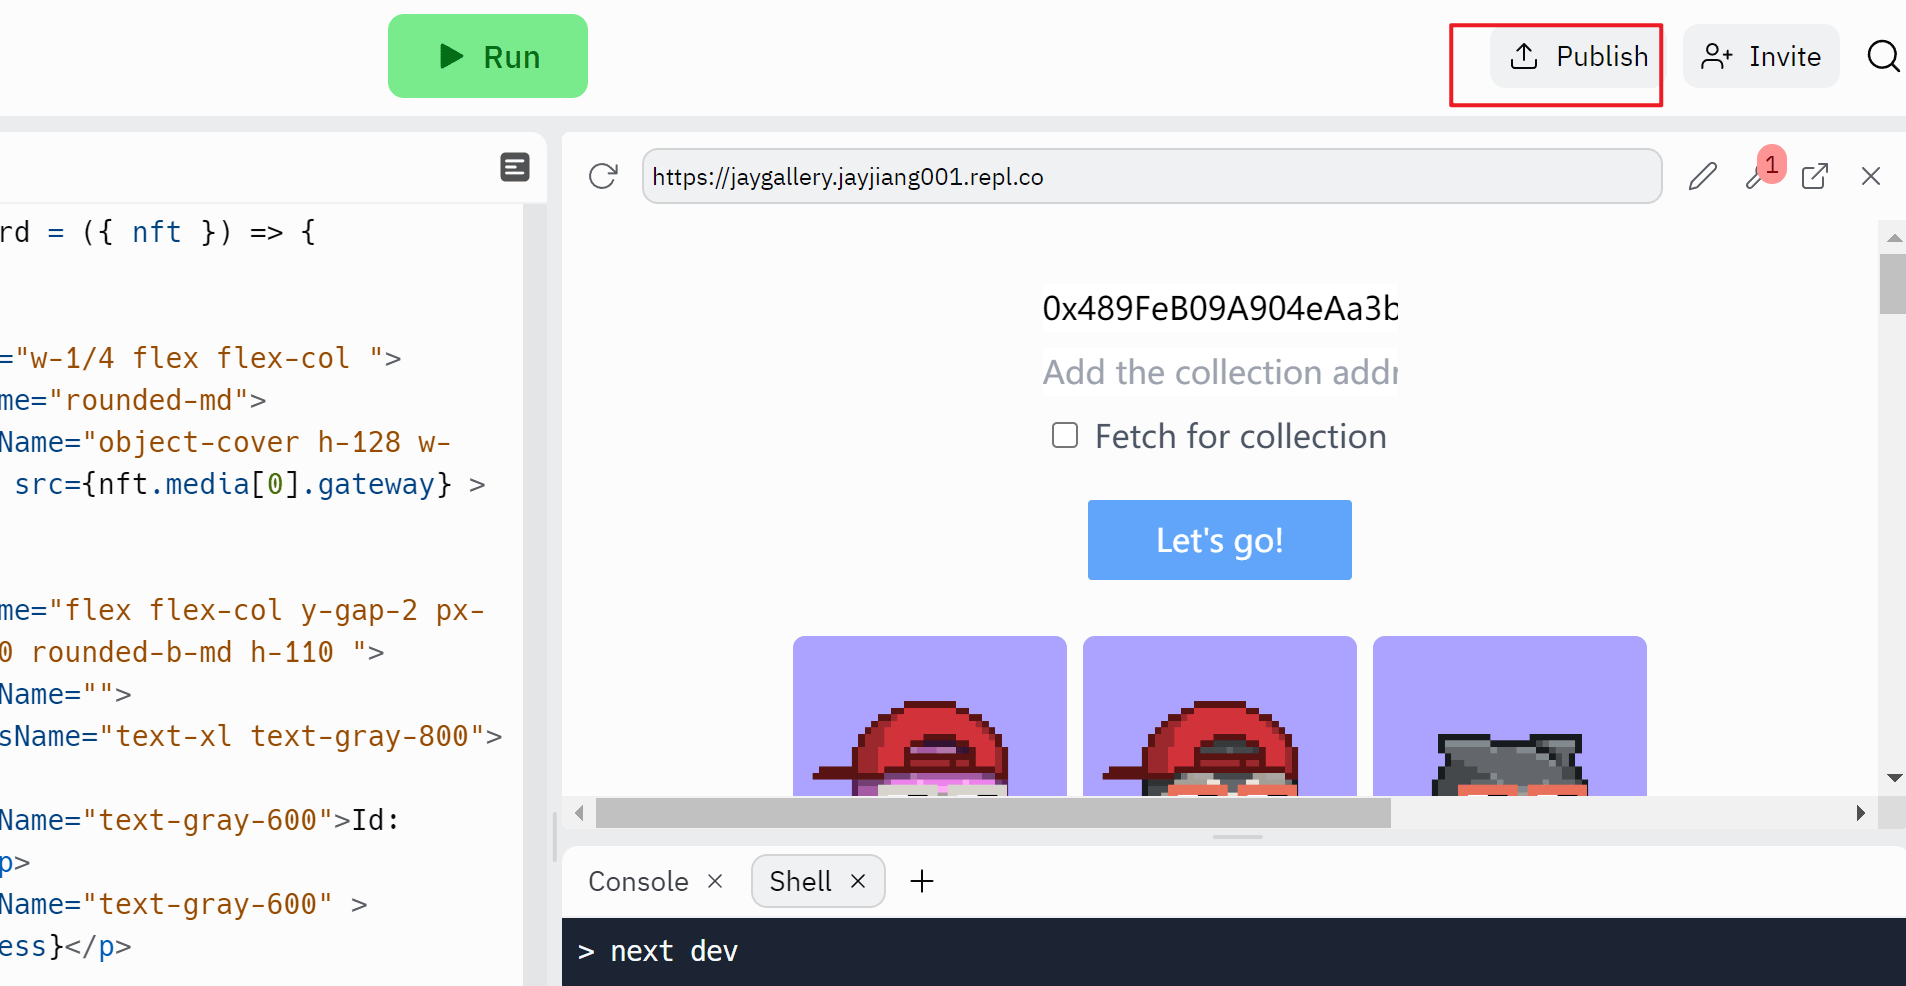Image resolution: width=1906 pixels, height=986 pixels.
Task: Close the webview pane
Action: tap(1871, 176)
